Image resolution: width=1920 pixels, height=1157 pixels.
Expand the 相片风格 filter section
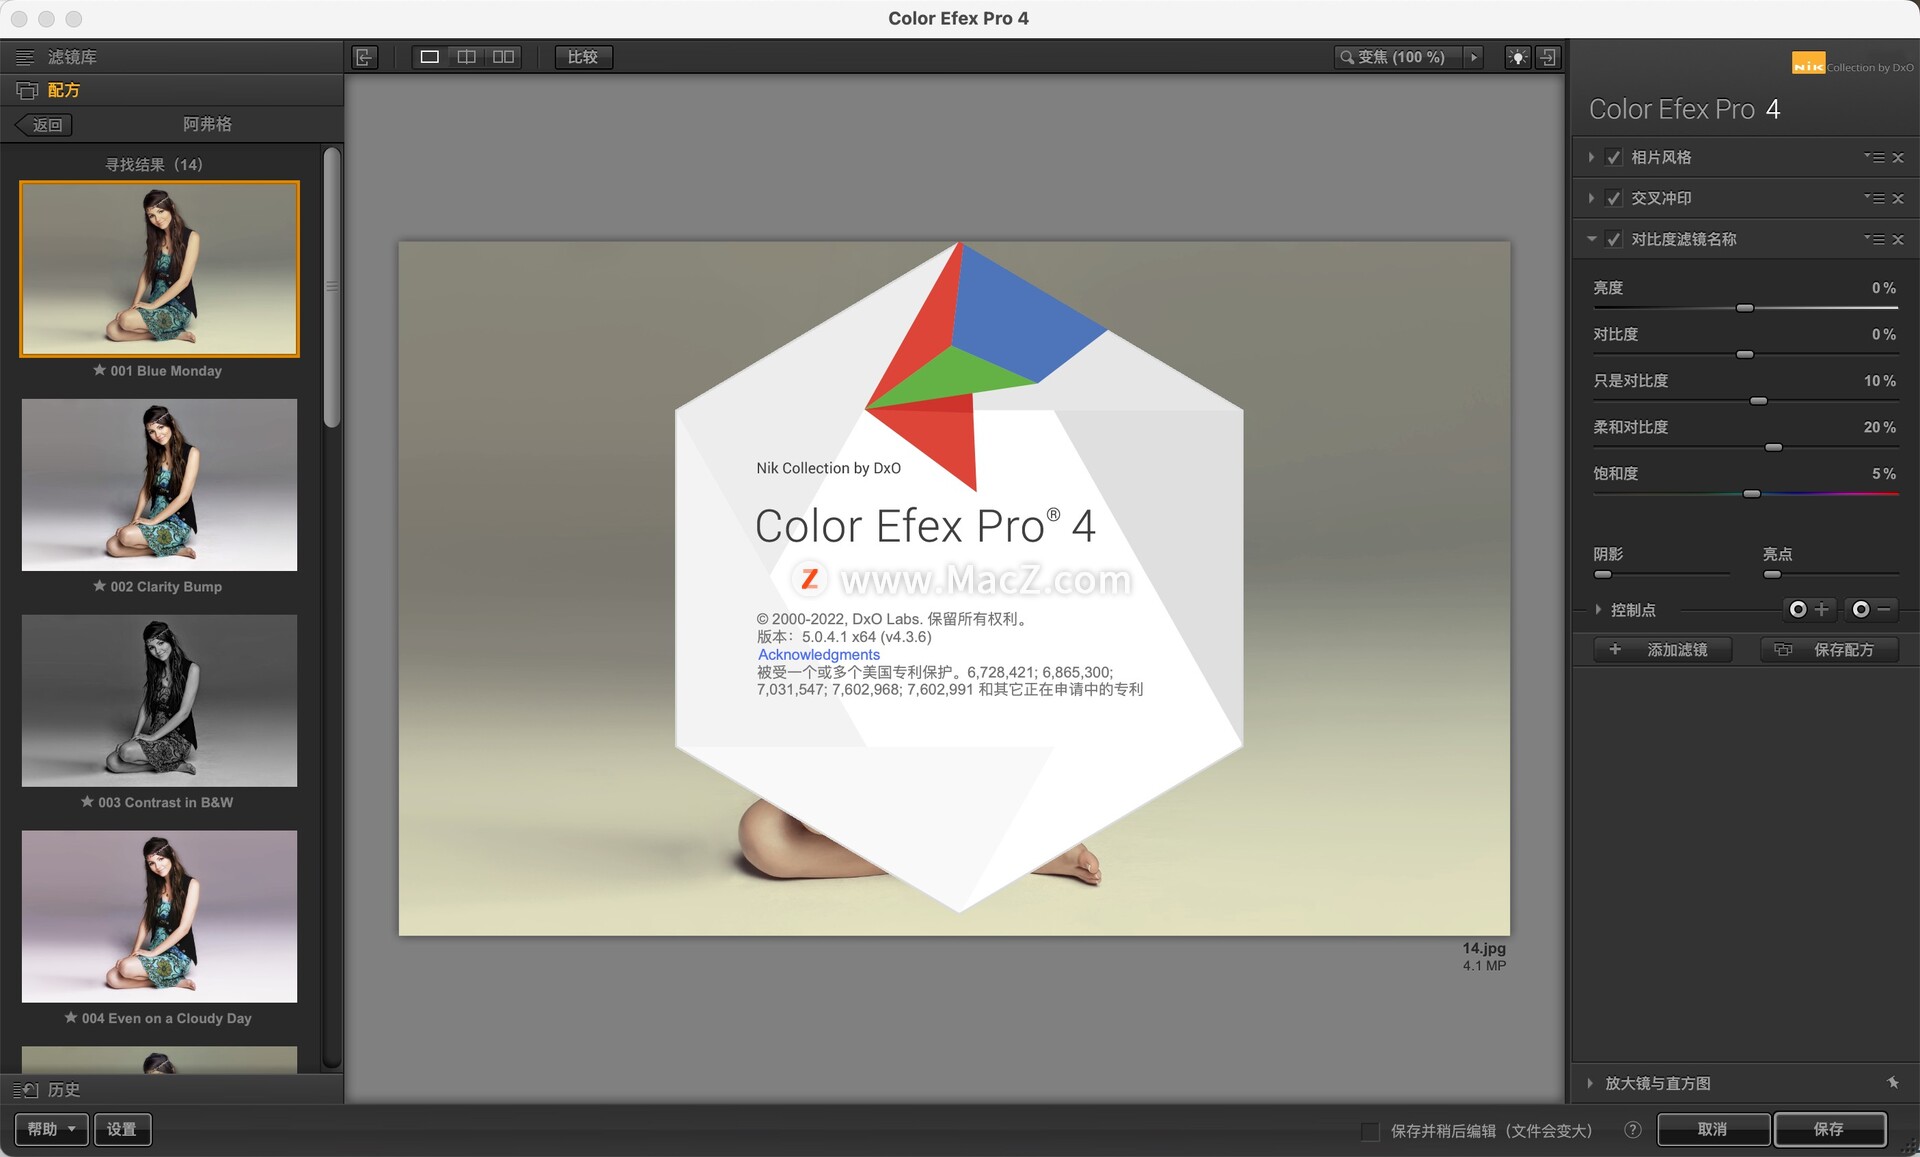[x=1591, y=157]
